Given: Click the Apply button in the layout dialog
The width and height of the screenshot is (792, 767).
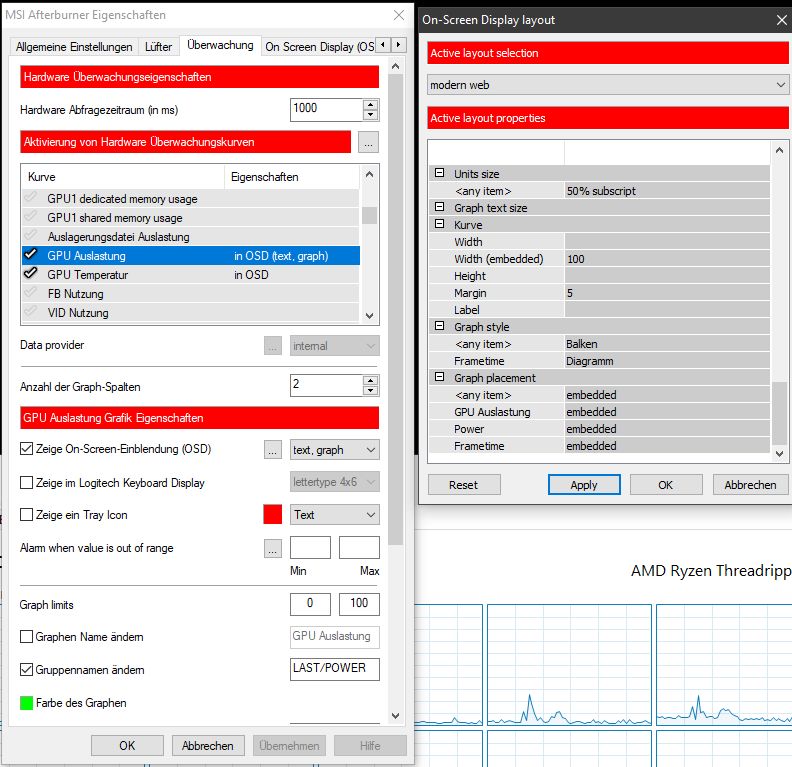Looking at the screenshot, I should point(584,485).
